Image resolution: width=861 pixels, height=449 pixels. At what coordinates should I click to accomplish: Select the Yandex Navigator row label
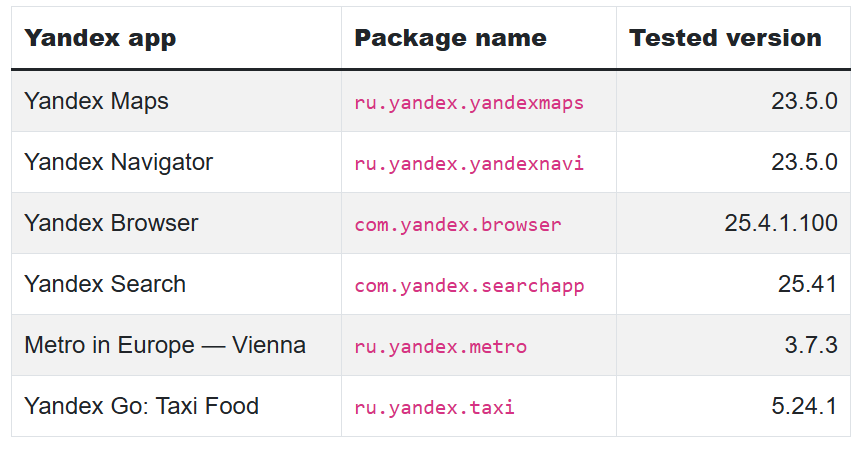pyautogui.click(x=118, y=162)
